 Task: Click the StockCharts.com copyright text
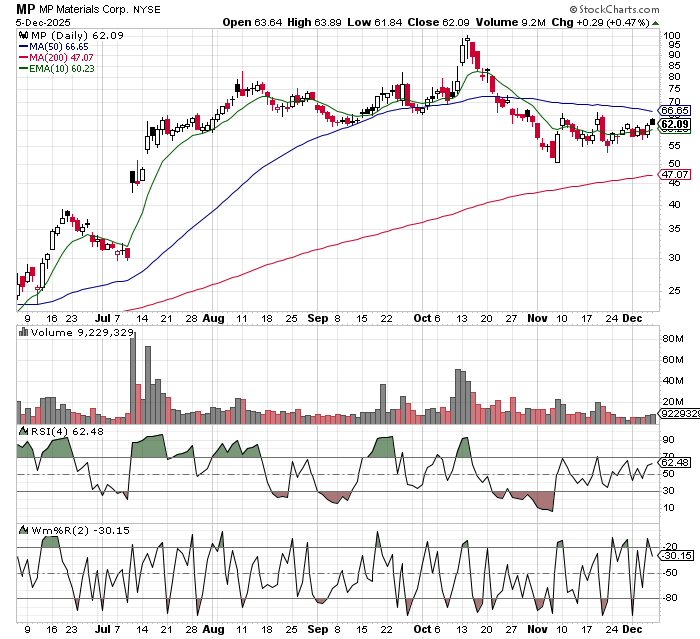tap(615, 9)
